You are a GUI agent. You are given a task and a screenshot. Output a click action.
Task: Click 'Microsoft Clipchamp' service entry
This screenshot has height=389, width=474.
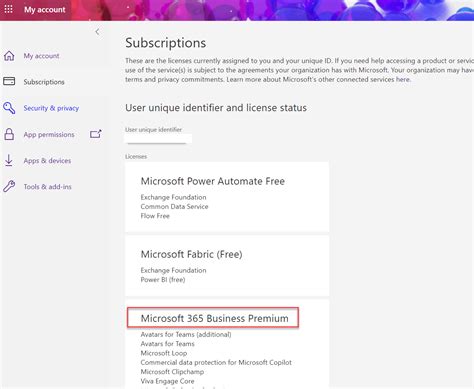172,372
